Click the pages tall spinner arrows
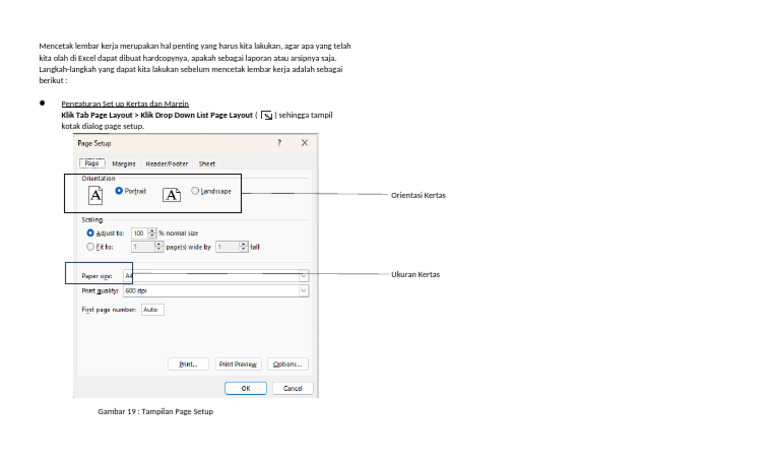This screenshot has width=768, height=466. [x=243, y=246]
